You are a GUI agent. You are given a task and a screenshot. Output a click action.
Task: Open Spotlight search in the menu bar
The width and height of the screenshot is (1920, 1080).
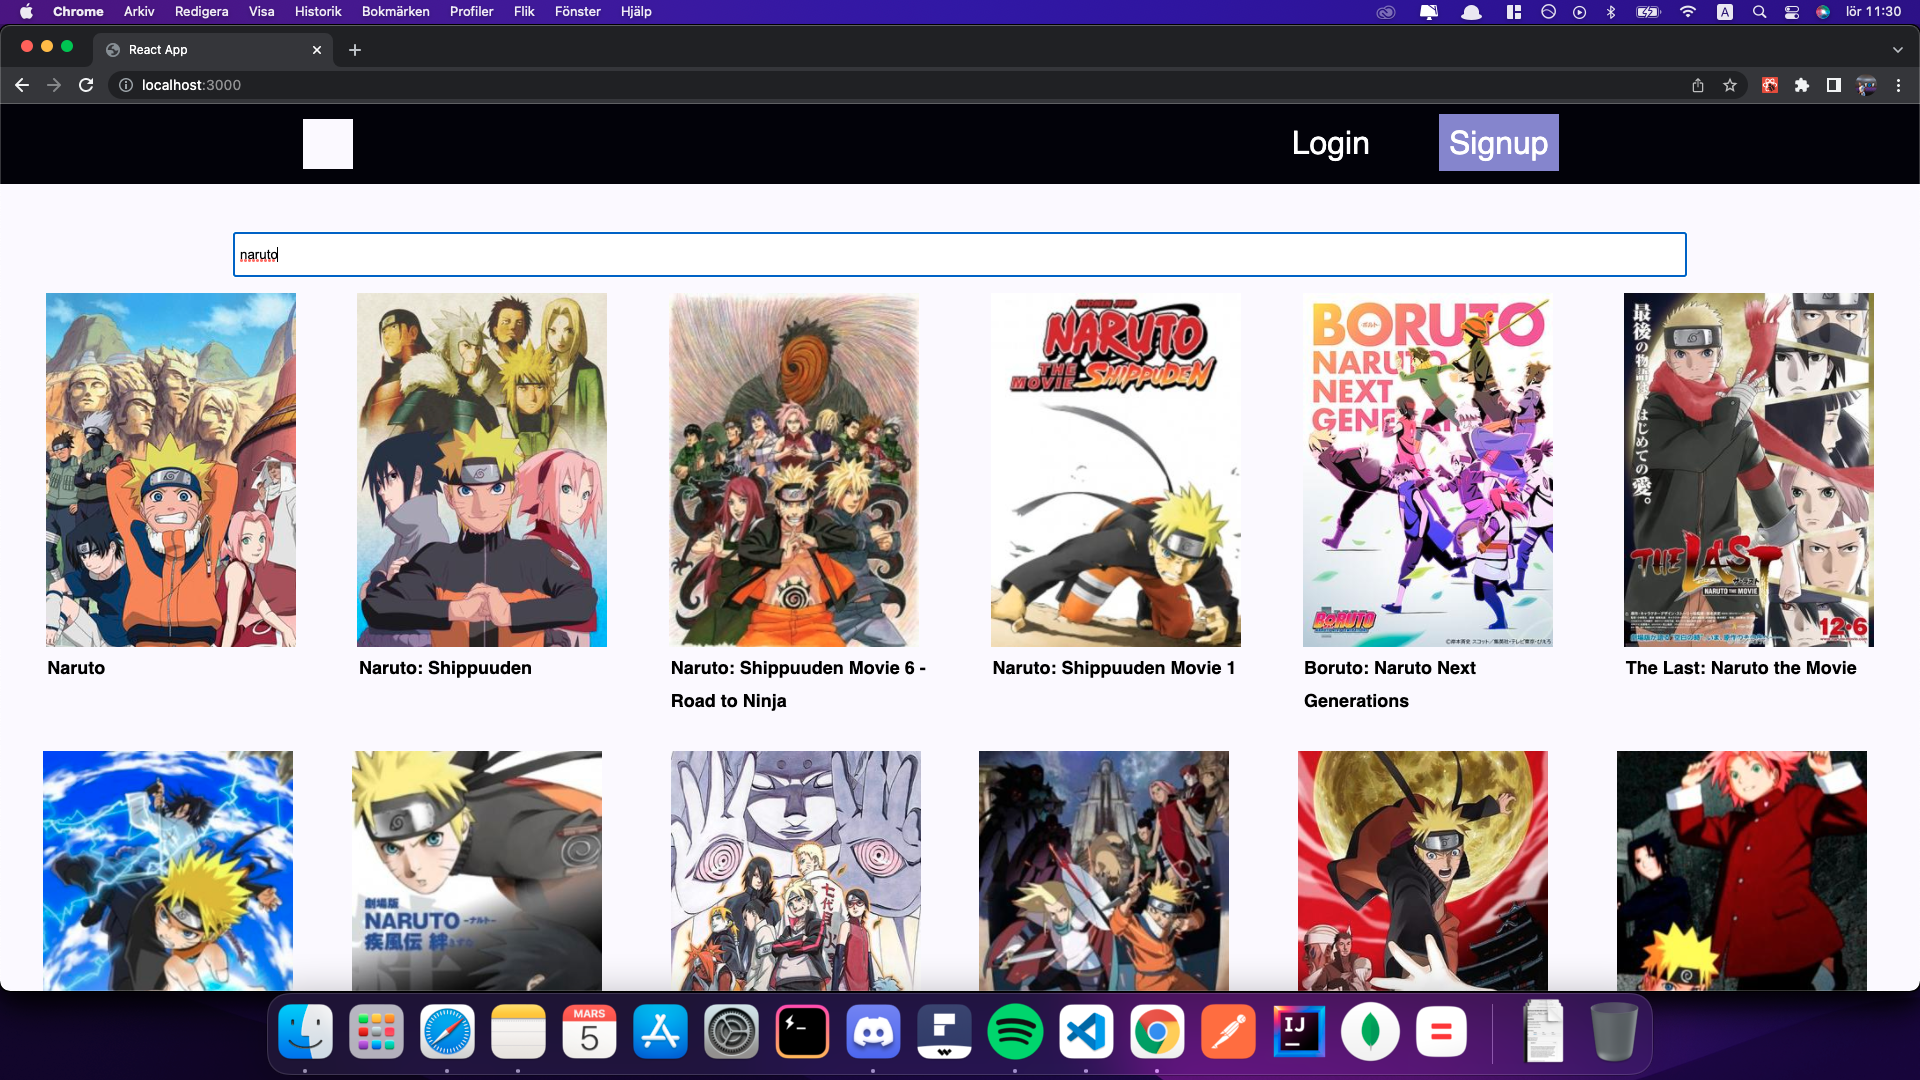[x=1759, y=12]
